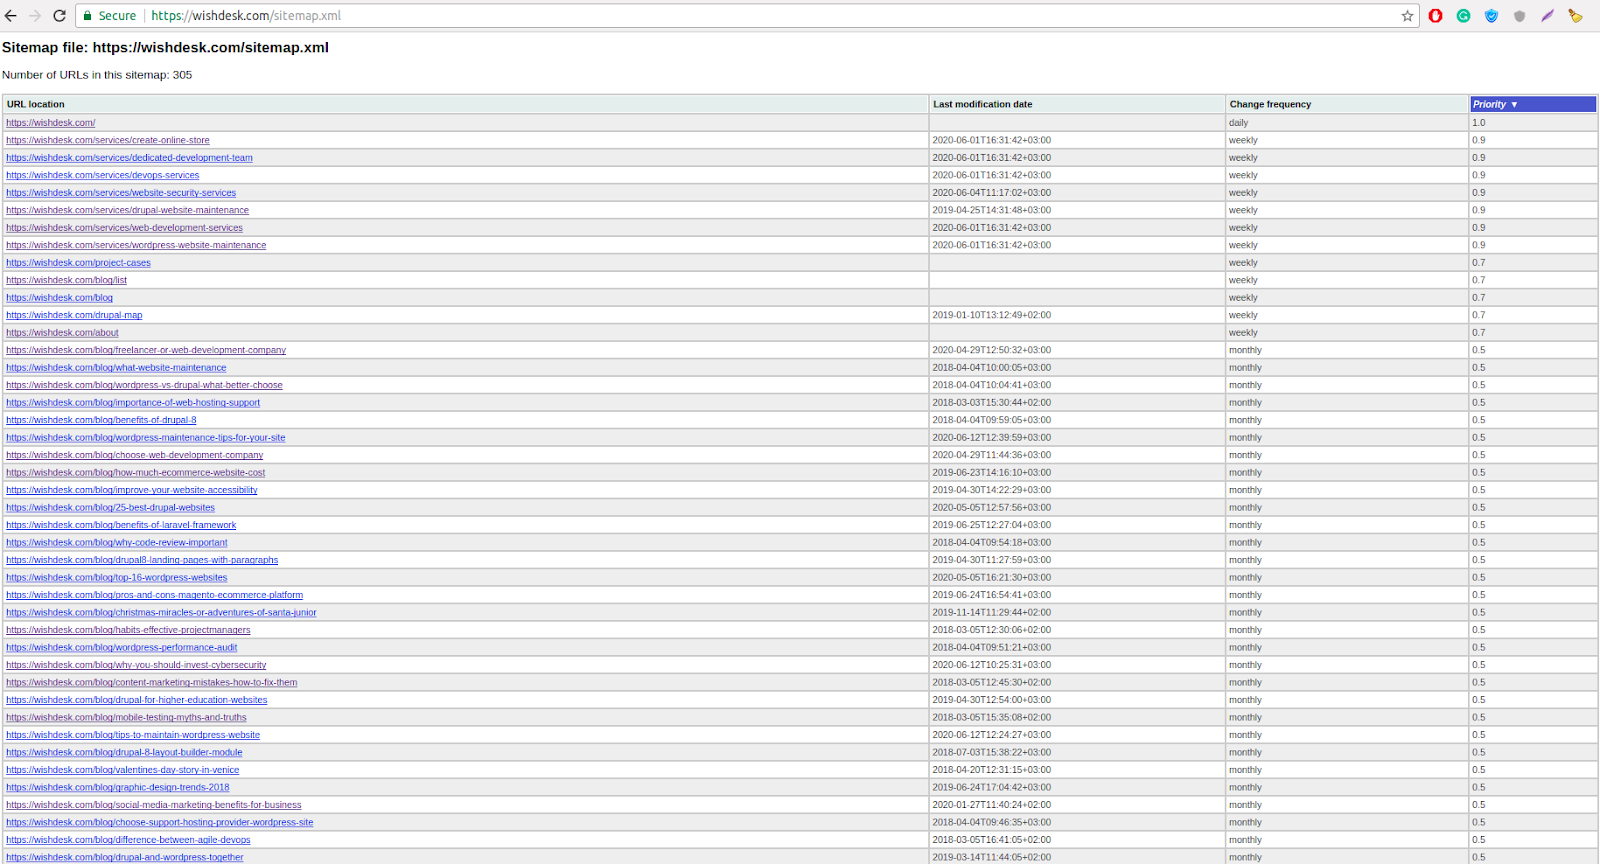This screenshot has height=864, width=1600.
Task: Open the why-you-should-invest-cybersecurity link
Action: pyautogui.click(x=136, y=665)
